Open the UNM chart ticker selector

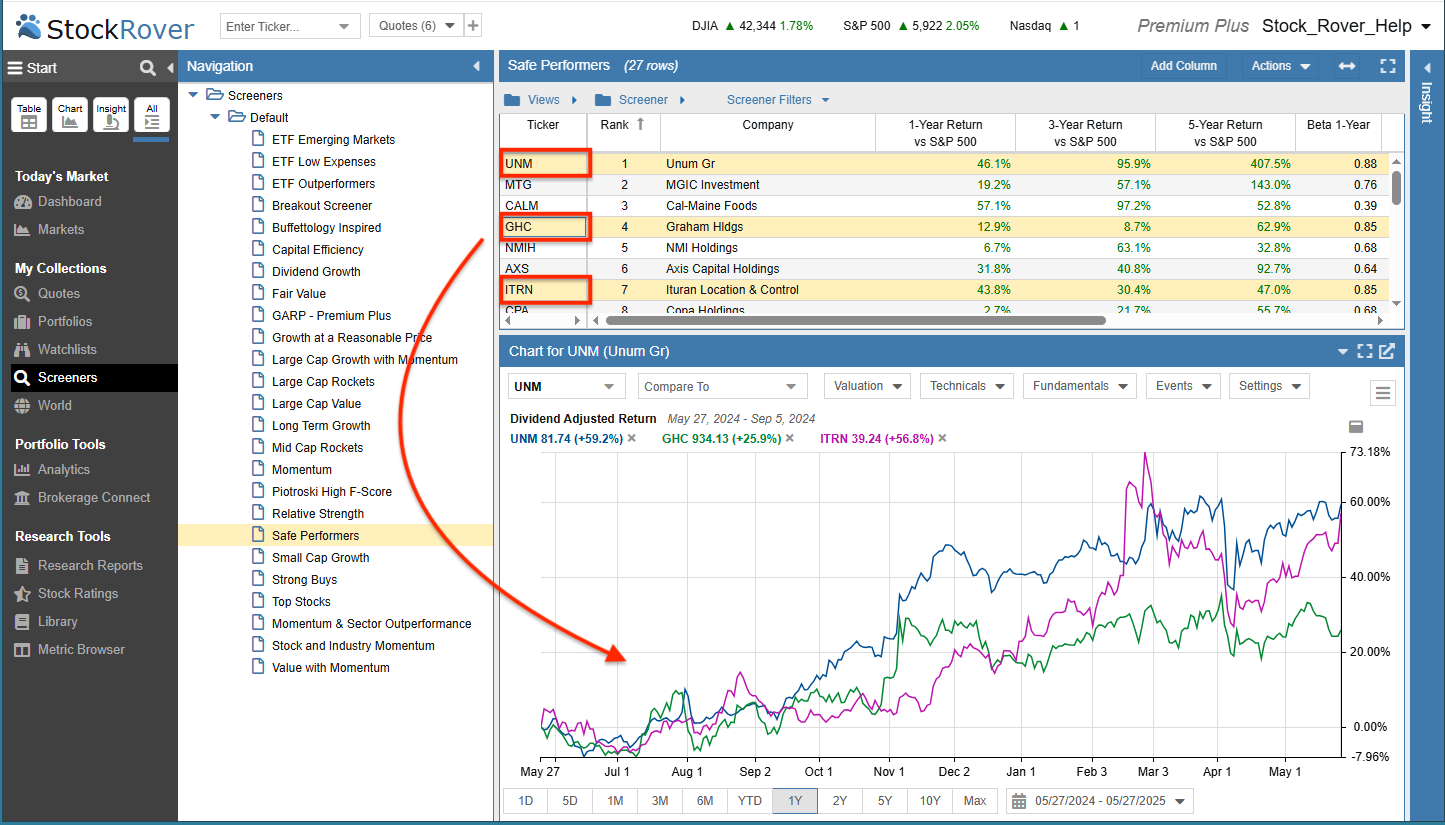coord(567,386)
